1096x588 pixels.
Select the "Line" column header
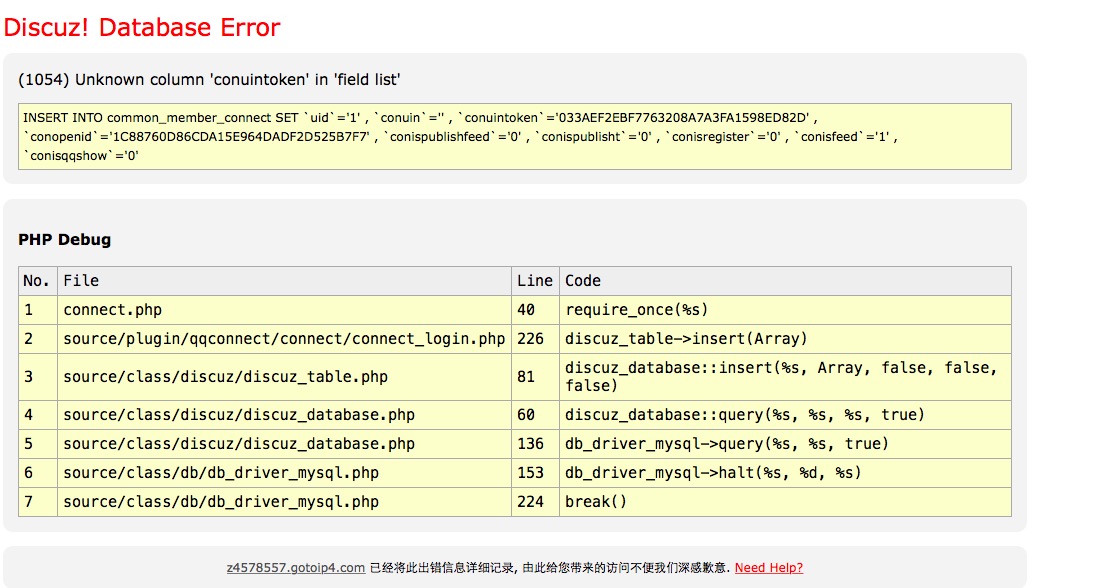point(534,281)
